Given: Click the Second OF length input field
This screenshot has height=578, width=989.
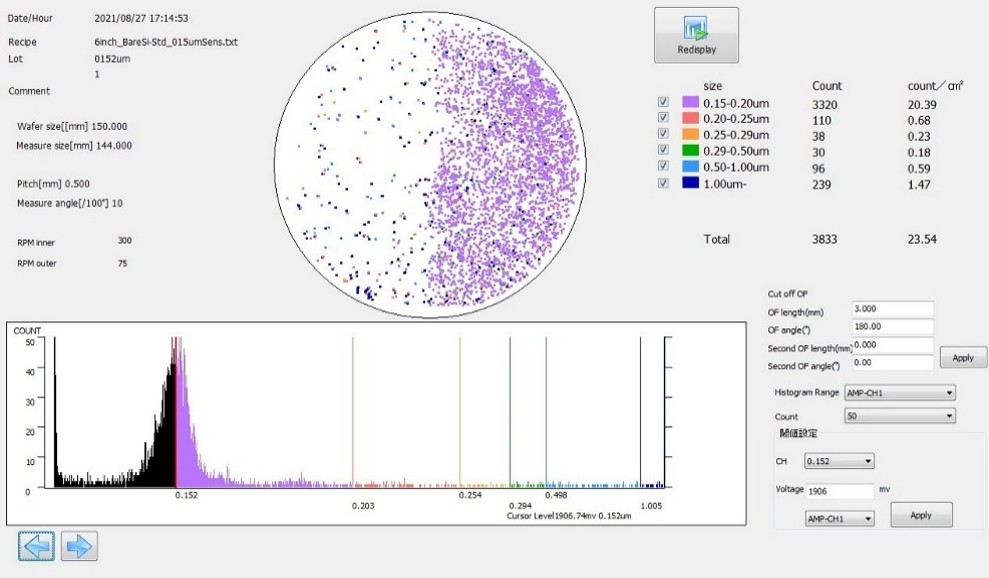Looking at the screenshot, I should [892, 345].
